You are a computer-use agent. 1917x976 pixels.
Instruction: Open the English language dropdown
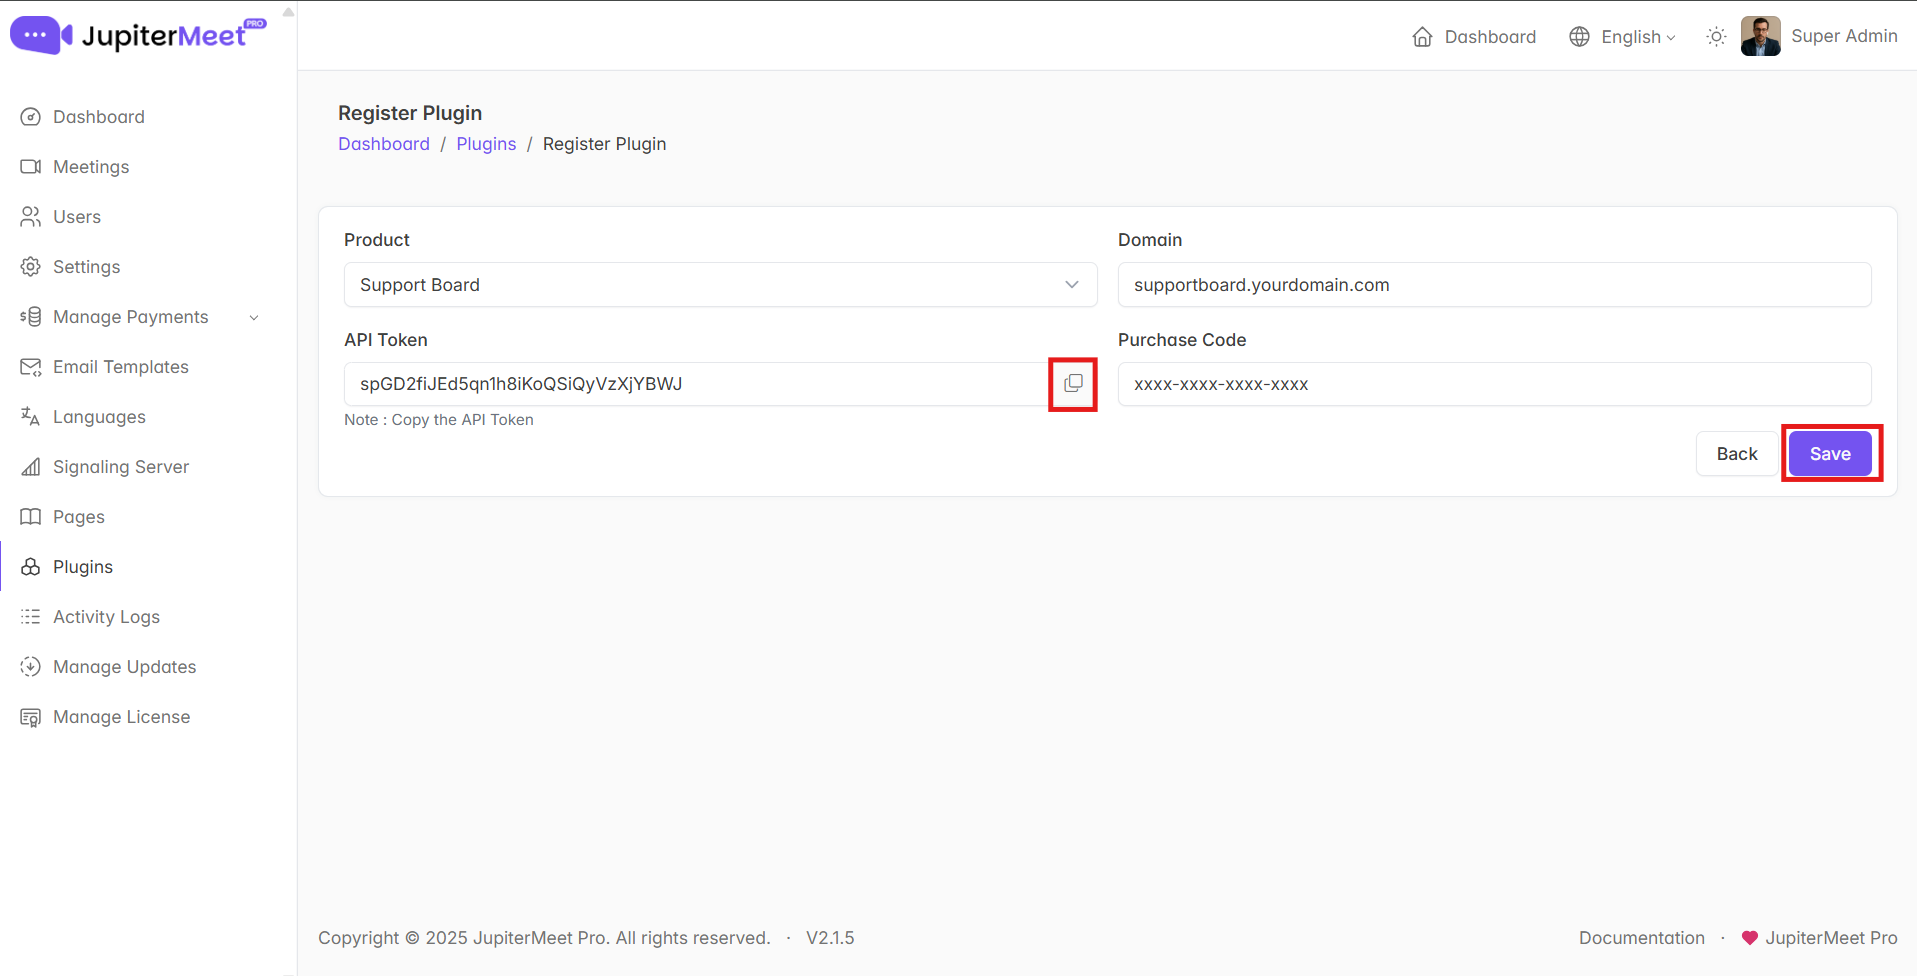pyautogui.click(x=1637, y=37)
